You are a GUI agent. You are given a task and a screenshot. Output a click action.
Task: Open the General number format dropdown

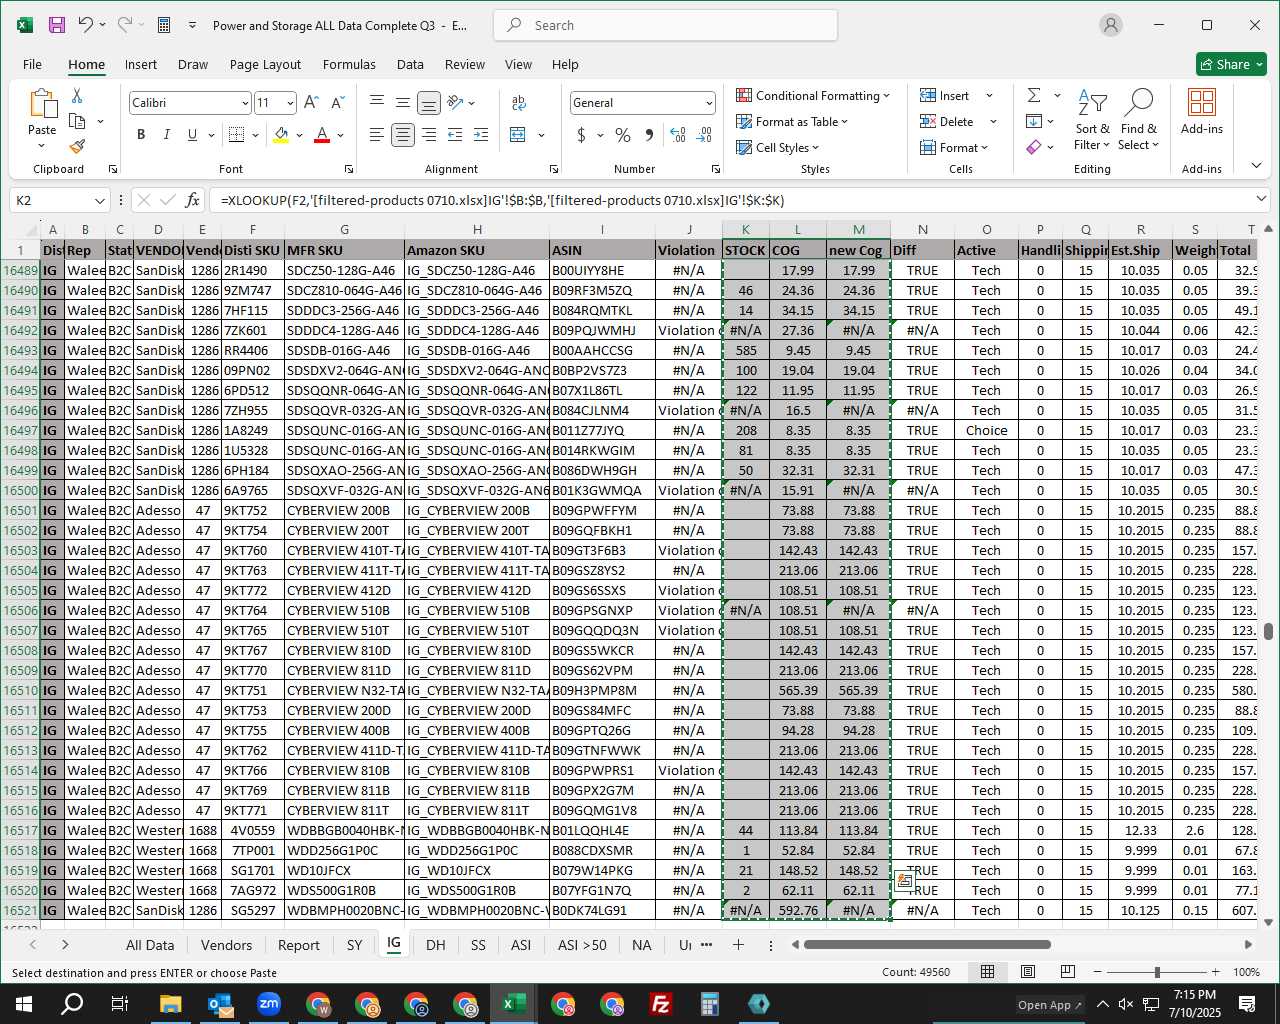[x=709, y=103]
